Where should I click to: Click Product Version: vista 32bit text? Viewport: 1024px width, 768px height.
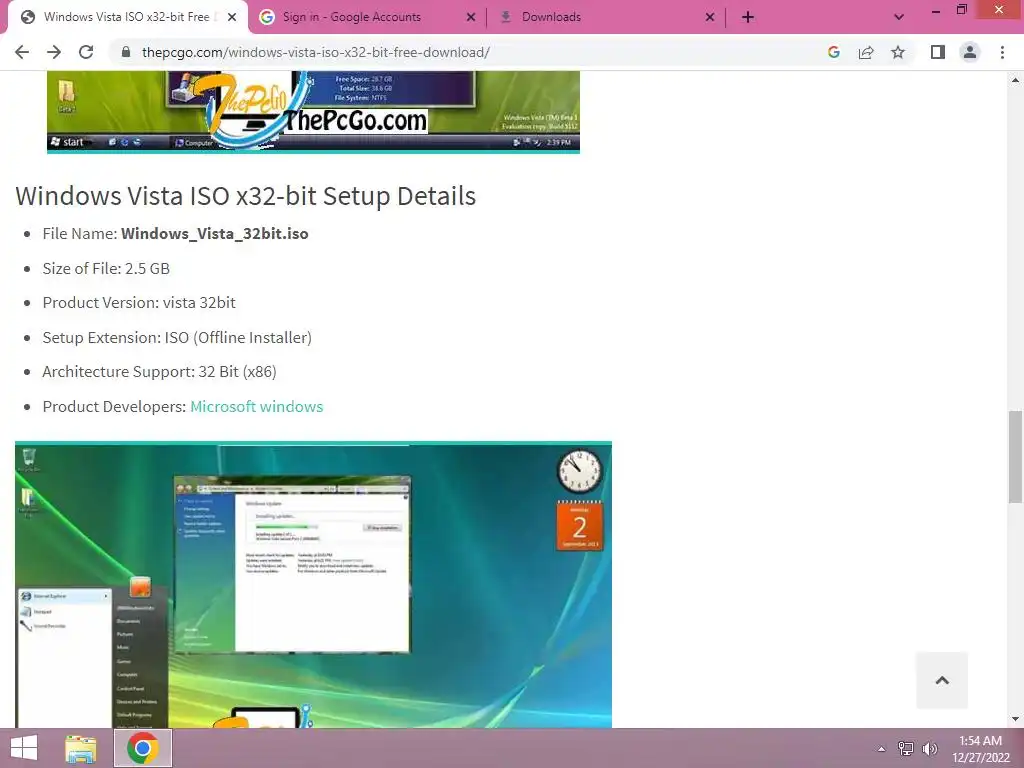[x=139, y=303]
